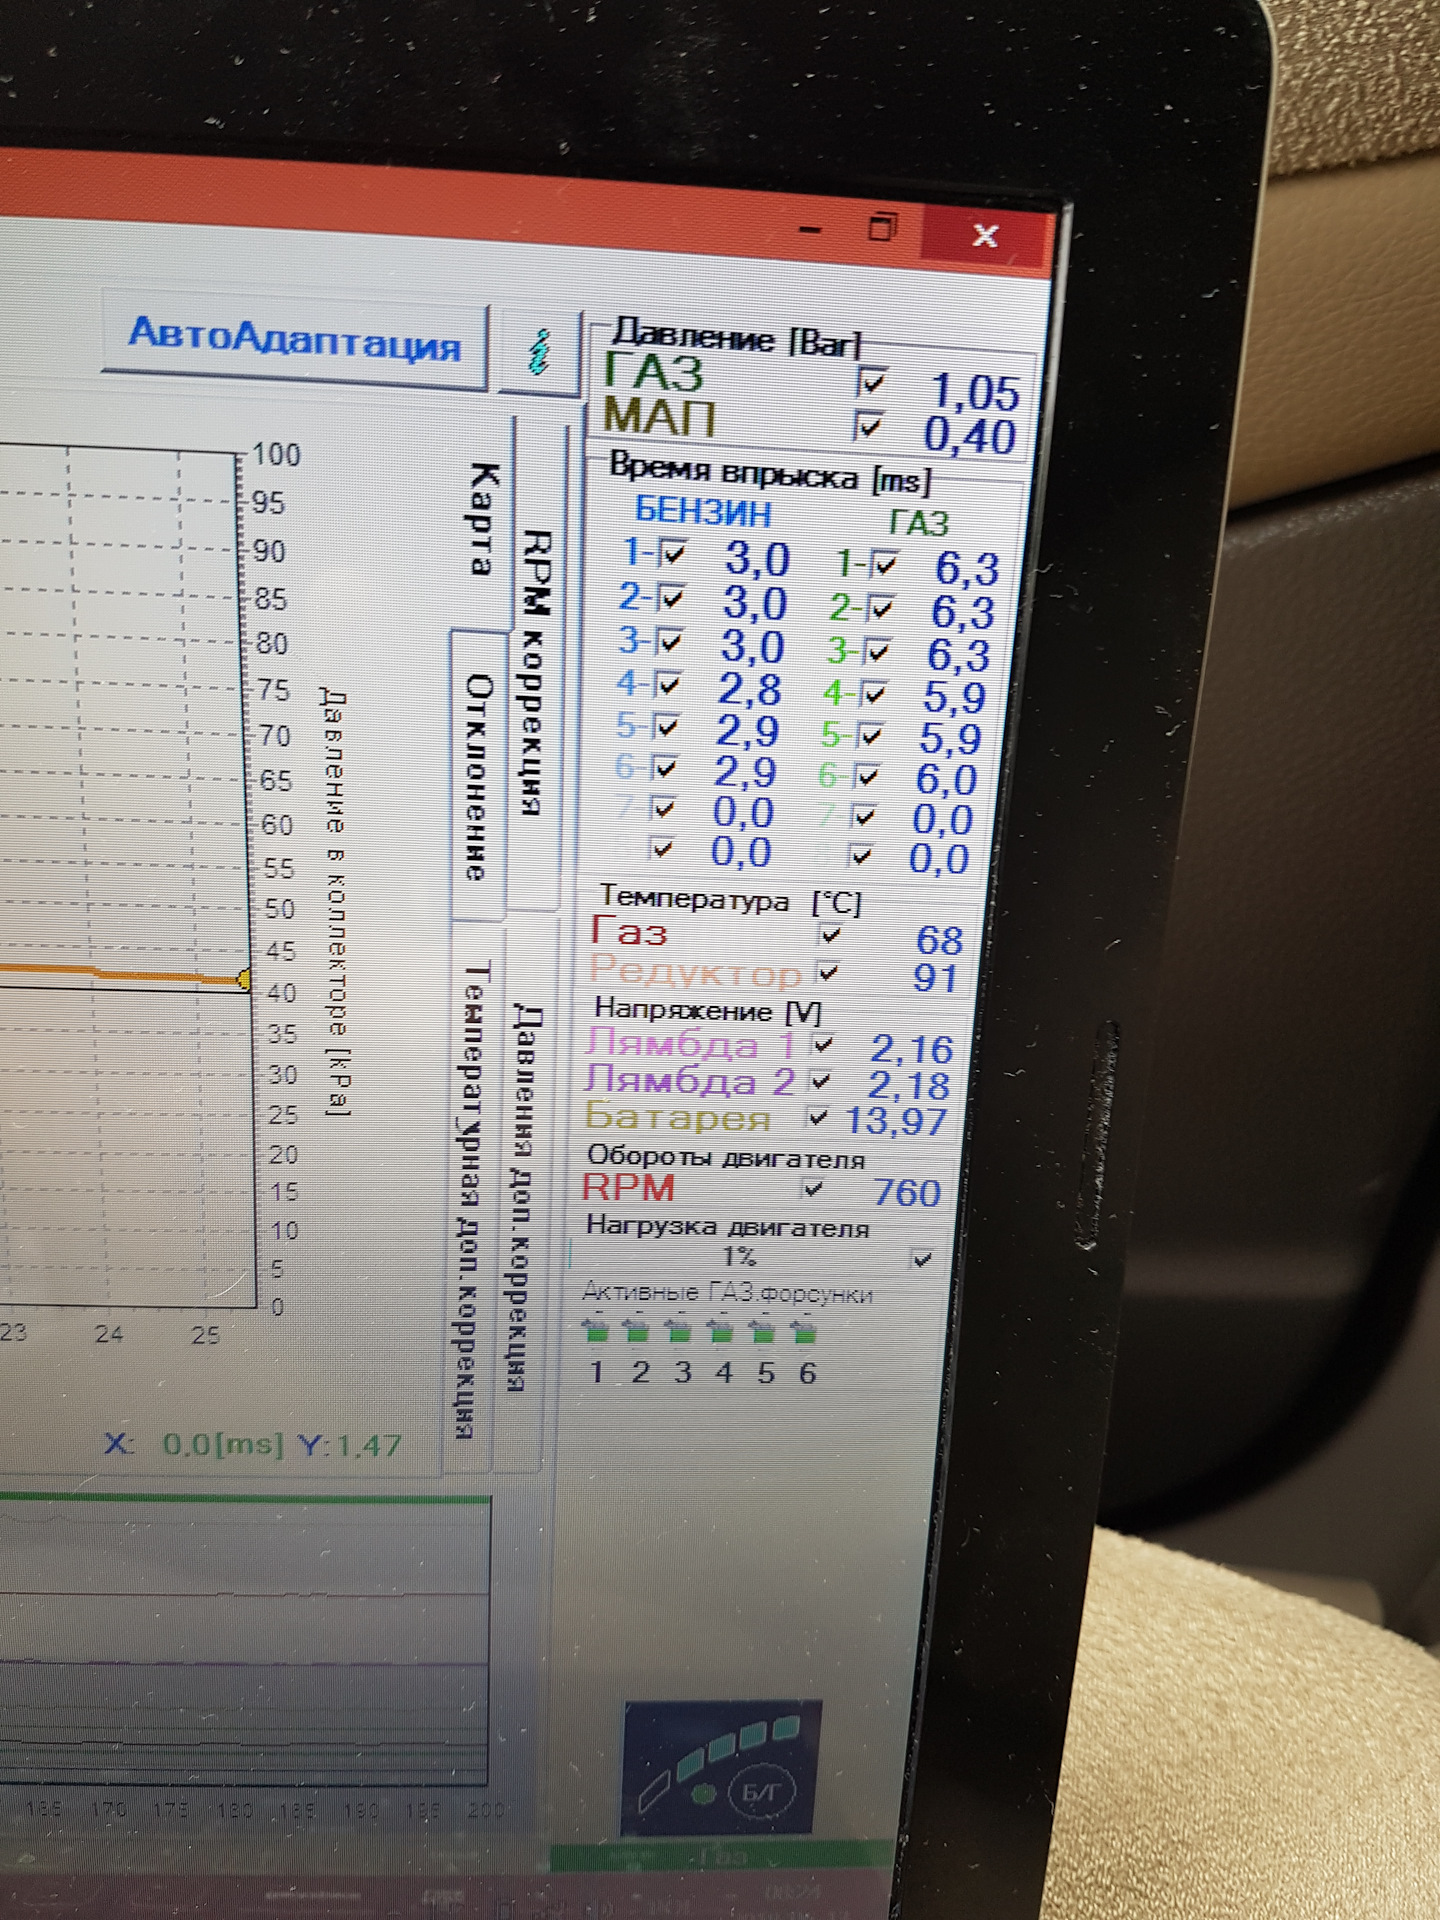Toggle ГАЗ injector 3 checkbox
The width and height of the screenshot is (1440, 1920).
click(877, 652)
